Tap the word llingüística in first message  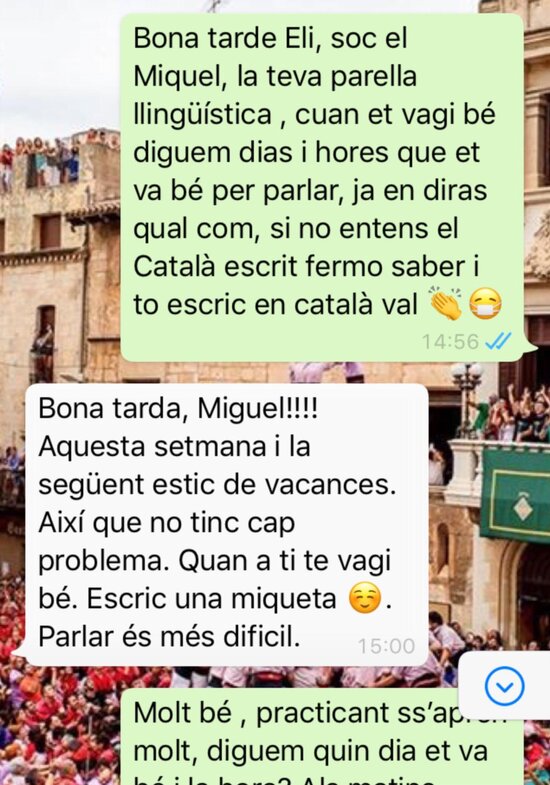click(x=202, y=115)
